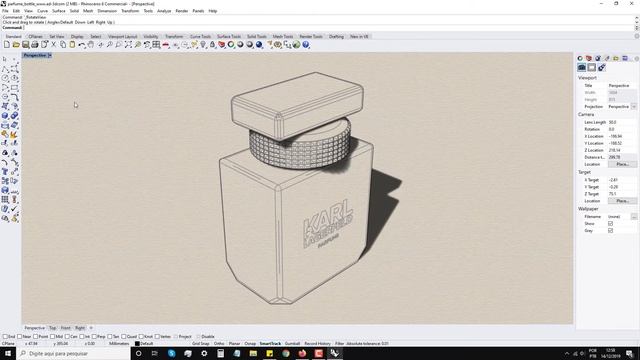Click the Wallpaper Filename browse button
The image size is (640, 360).
634,217
